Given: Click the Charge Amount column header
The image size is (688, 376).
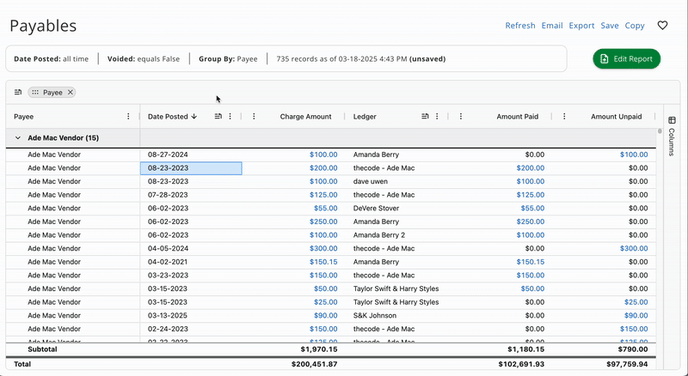Looking at the screenshot, I should click(306, 116).
